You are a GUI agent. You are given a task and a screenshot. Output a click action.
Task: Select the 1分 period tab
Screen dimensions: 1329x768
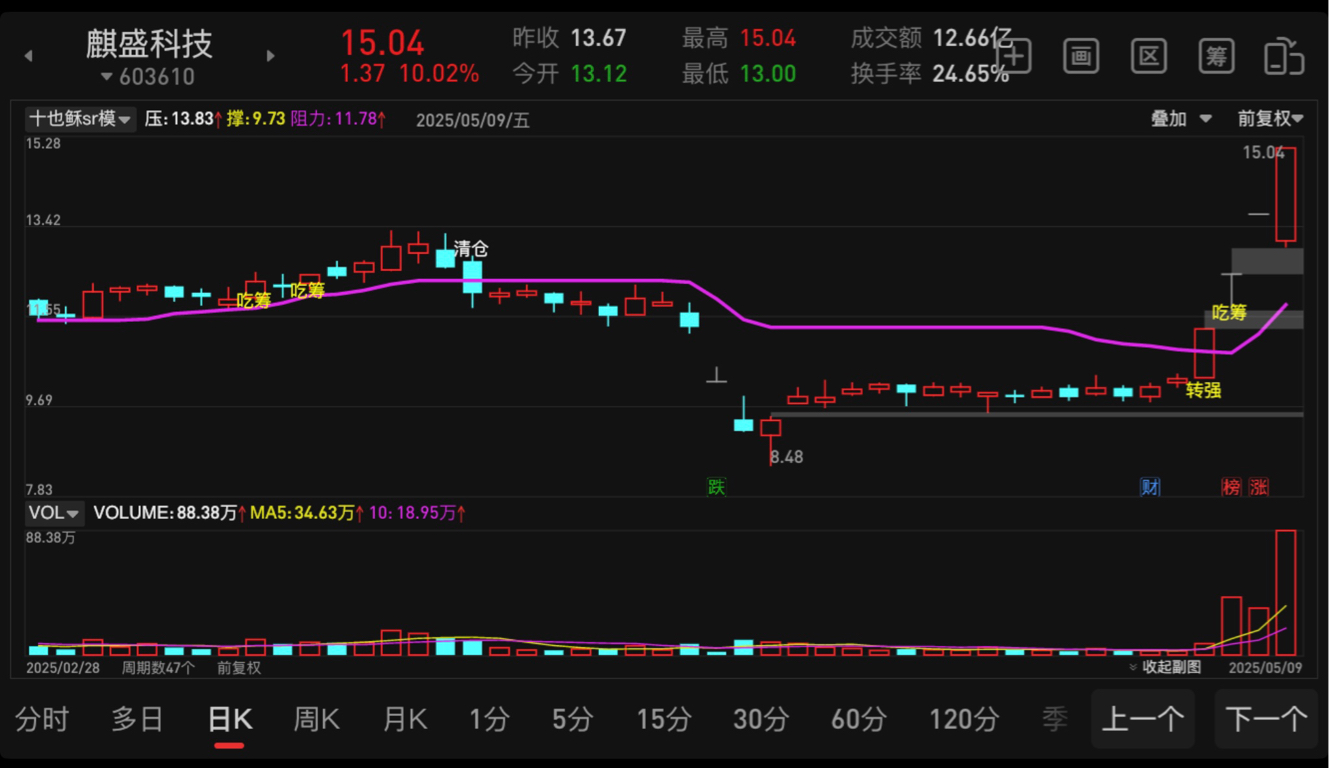pos(489,718)
